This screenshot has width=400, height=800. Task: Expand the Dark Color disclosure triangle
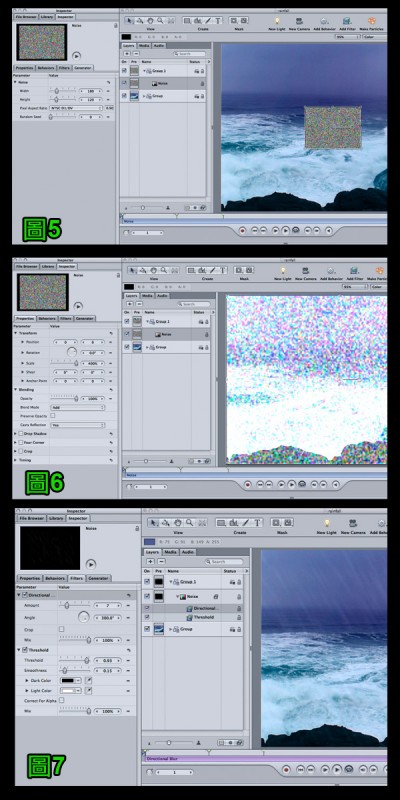pyautogui.click(x=28, y=680)
